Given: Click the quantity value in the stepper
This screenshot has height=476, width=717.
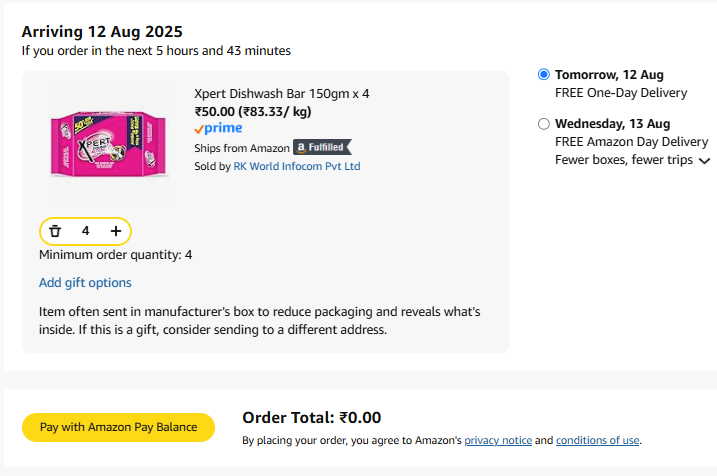Looking at the screenshot, I should (x=86, y=231).
